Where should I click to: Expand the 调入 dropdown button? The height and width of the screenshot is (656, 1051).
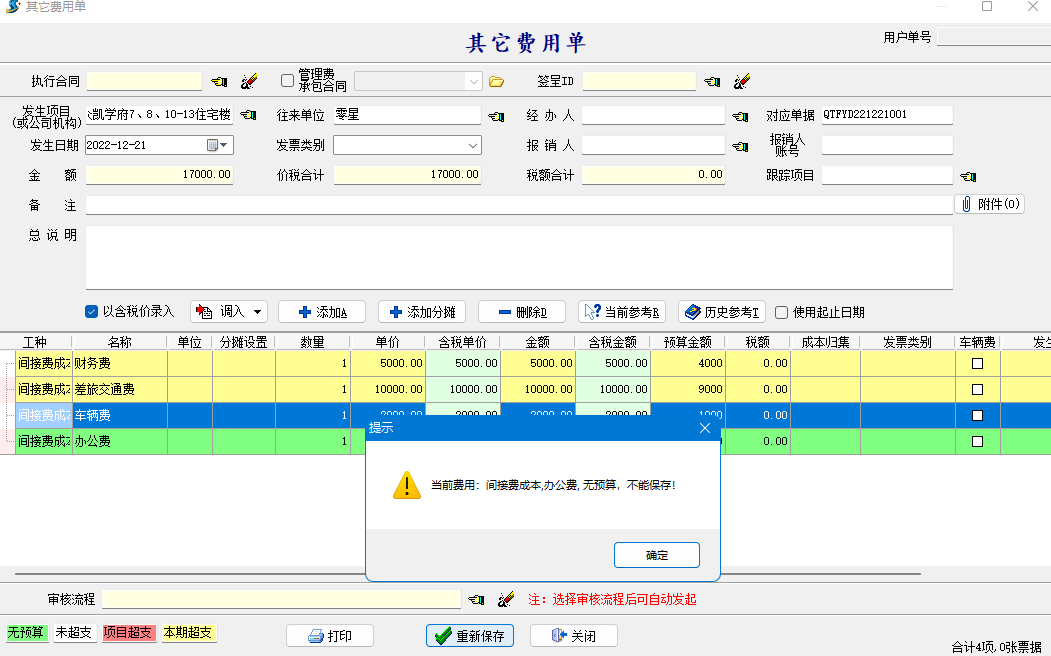click(x=258, y=311)
